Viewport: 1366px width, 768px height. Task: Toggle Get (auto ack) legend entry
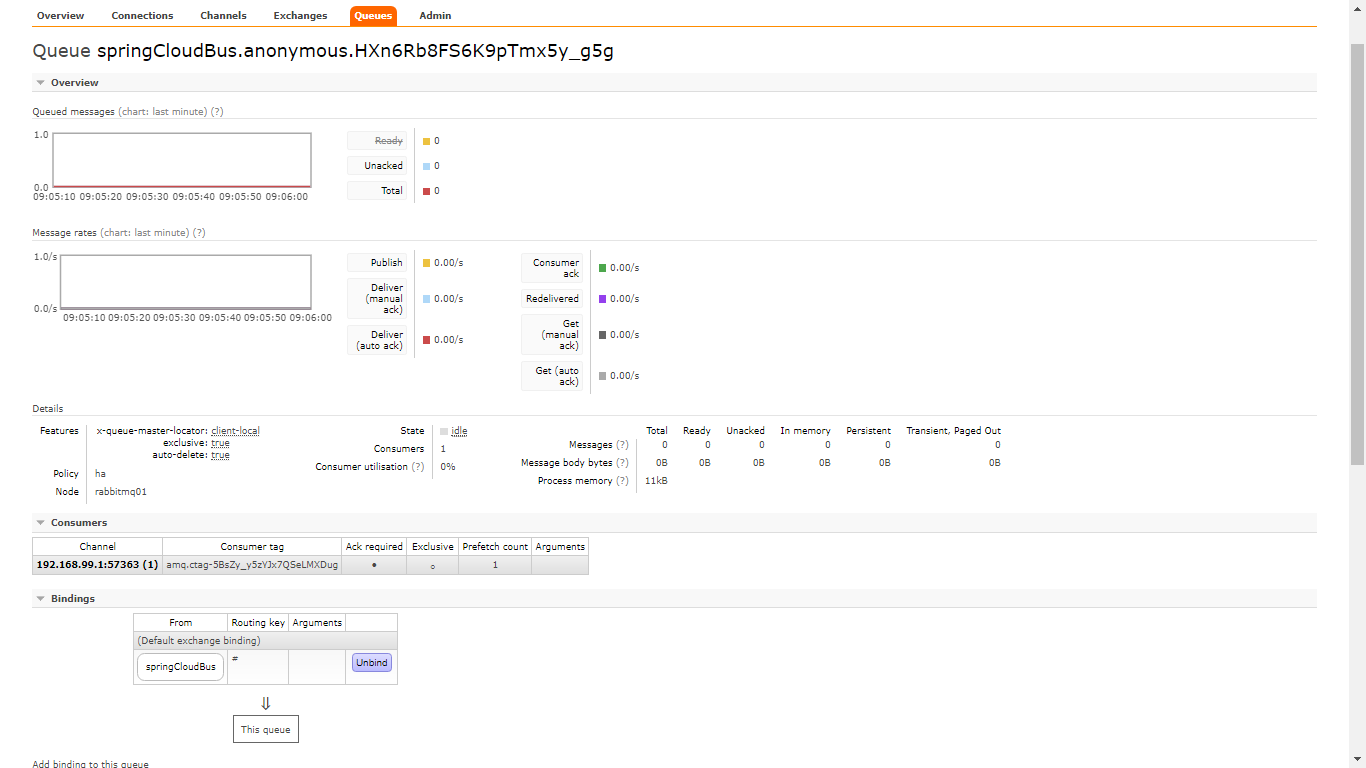[552, 376]
